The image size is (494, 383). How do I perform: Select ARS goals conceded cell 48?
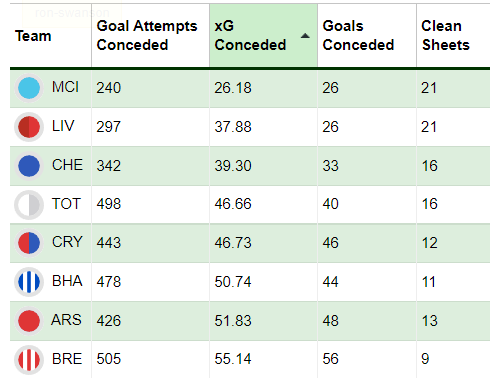330,321
